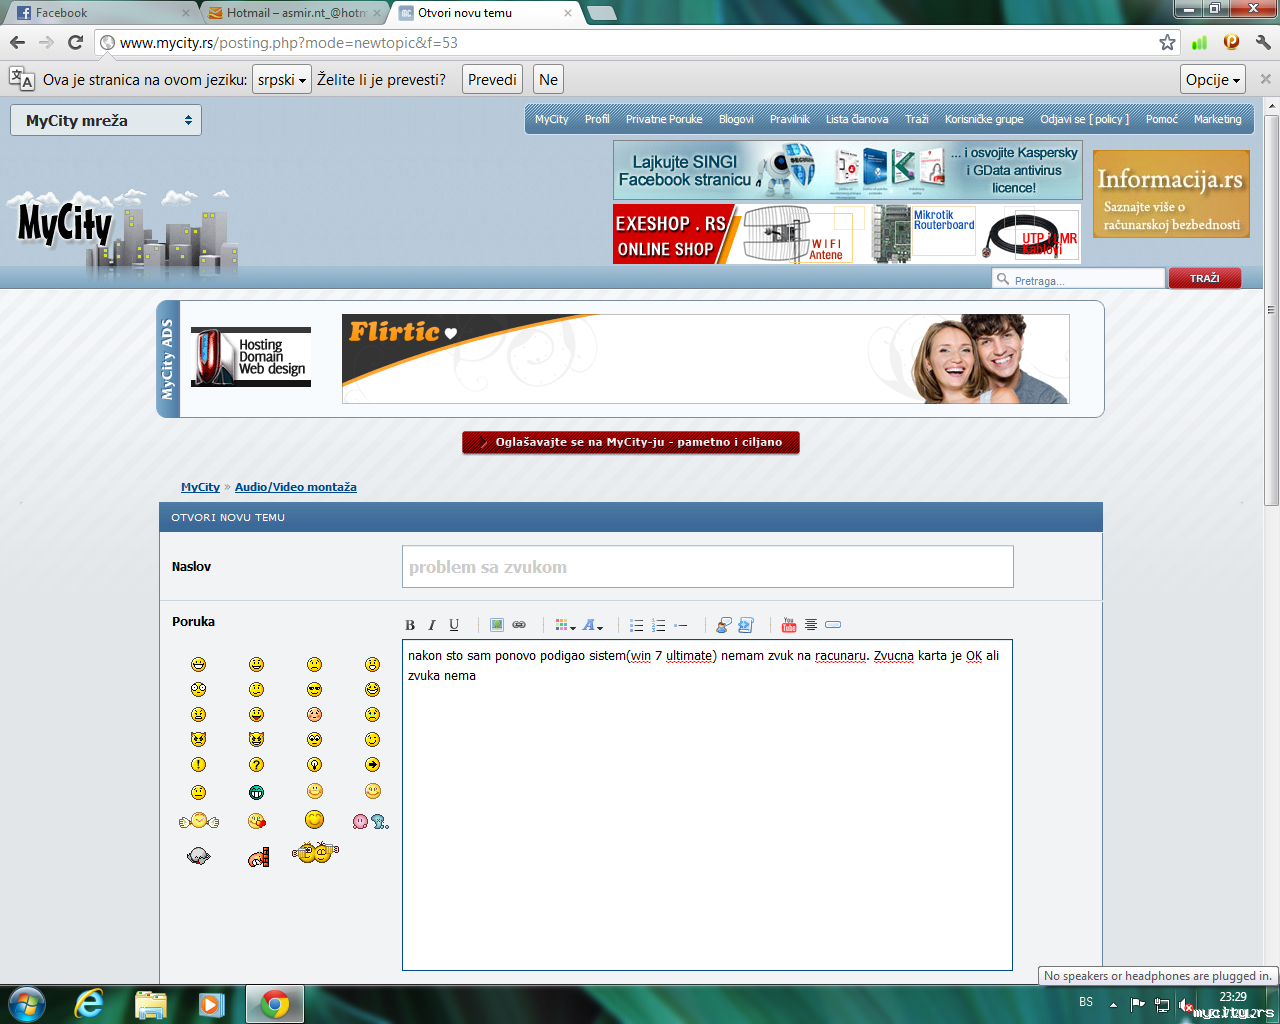
Task: Underline text with the U editor button
Action: click(454, 625)
